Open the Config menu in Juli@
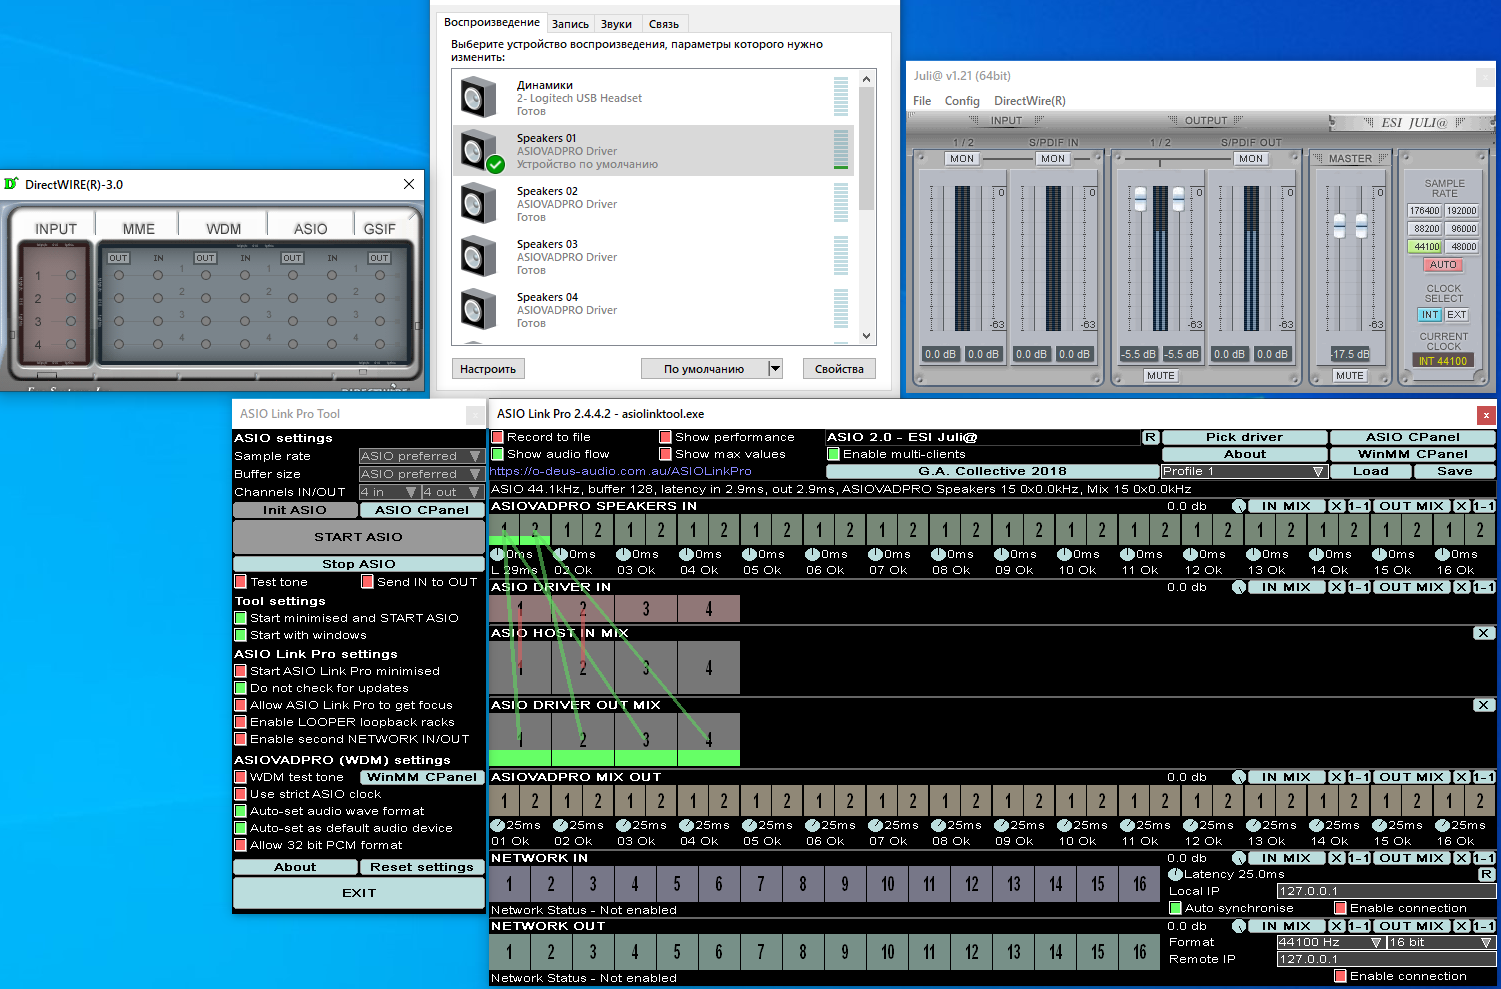This screenshot has height=989, width=1501. click(961, 101)
